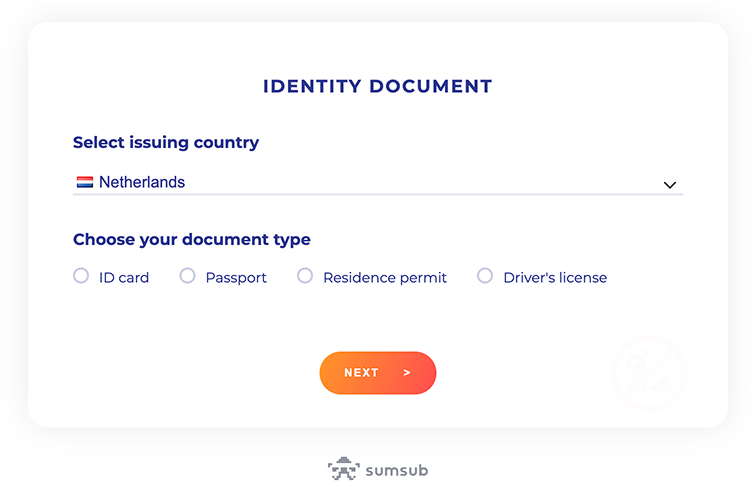Click the faint circular watermark icon
756x492 pixels.
tap(649, 373)
